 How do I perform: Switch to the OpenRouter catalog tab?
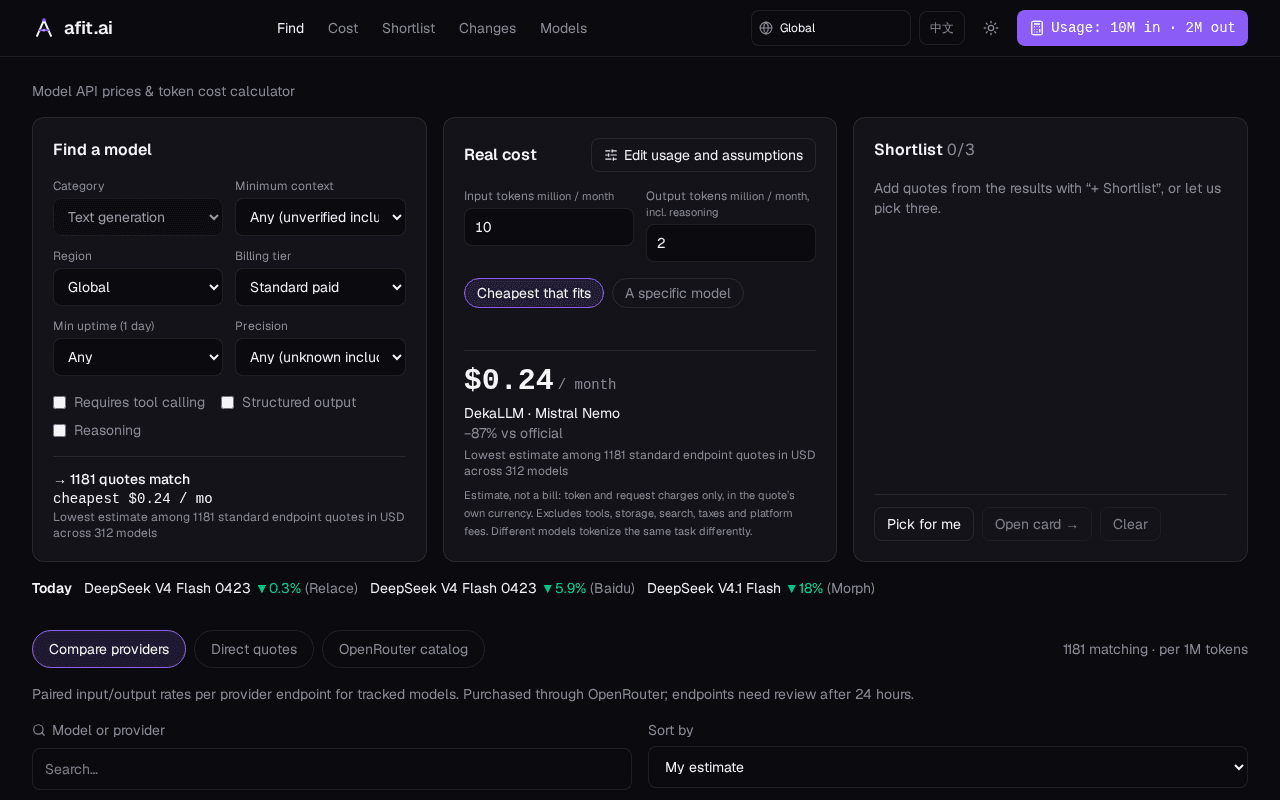click(x=403, y=649)
